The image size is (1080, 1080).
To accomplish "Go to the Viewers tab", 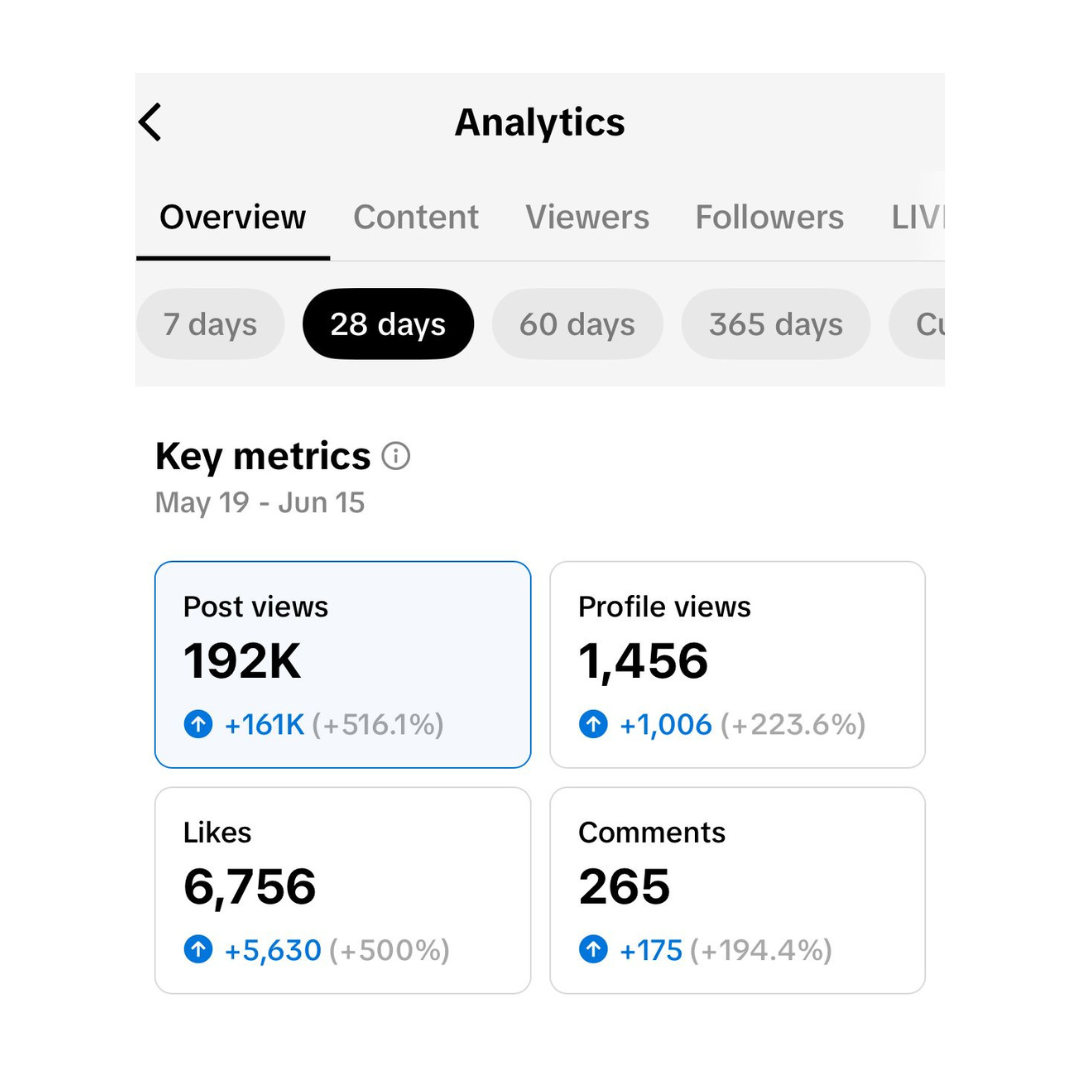I will (x=587, y=217).
